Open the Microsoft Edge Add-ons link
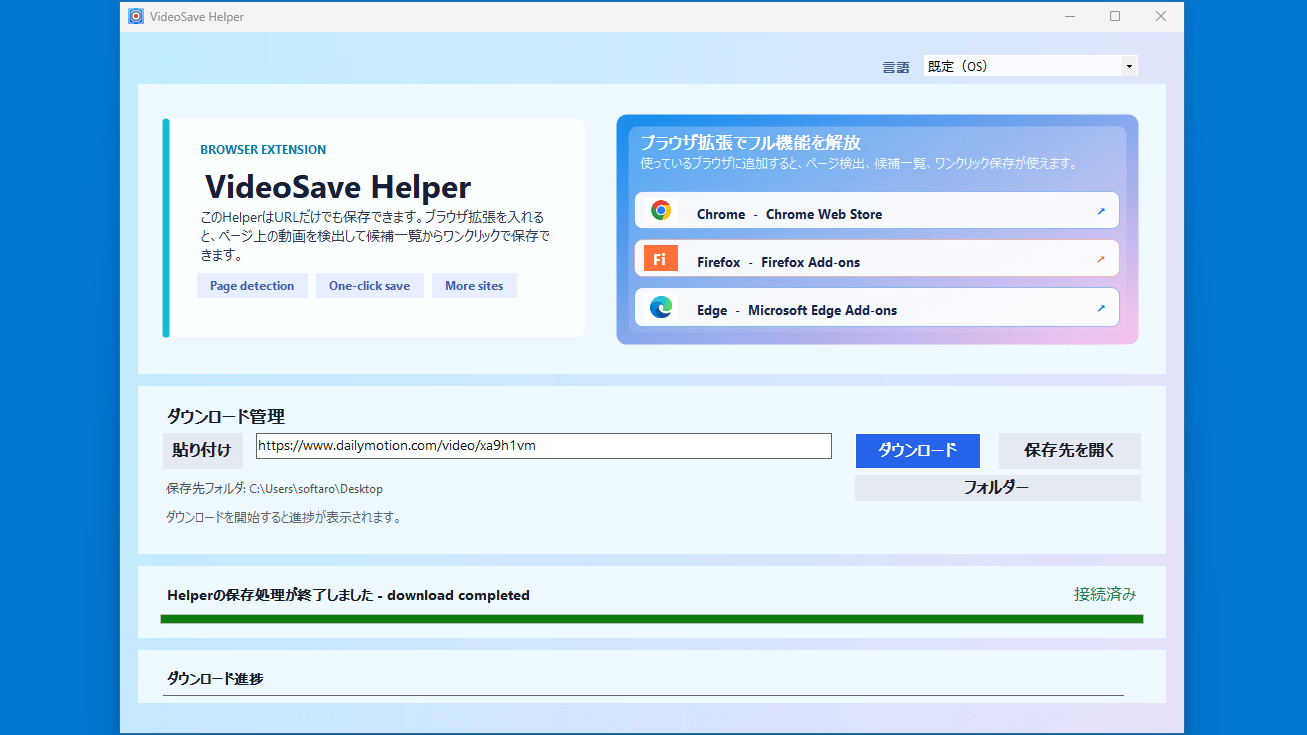This screenshot has height=735, width=1307. pyautogui.click(x=877, y=308)
